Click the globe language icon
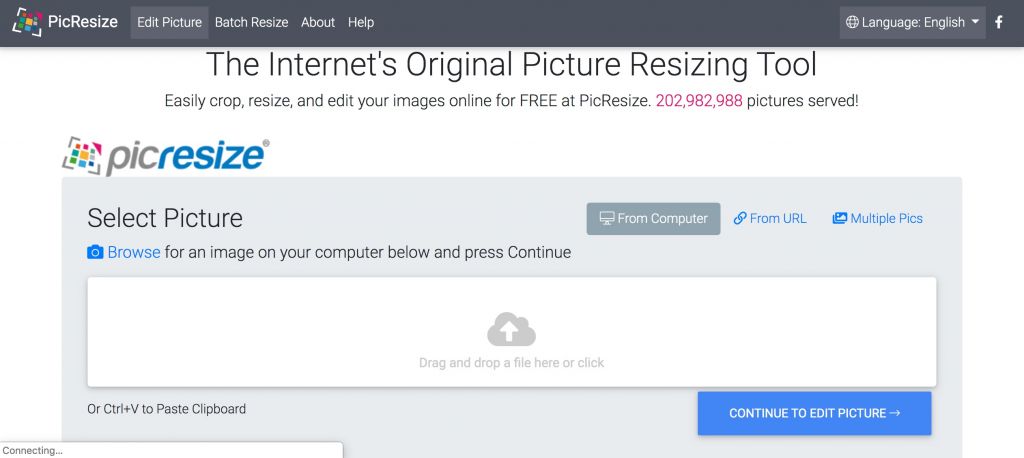Image resolution: width=1024 pixels, height=458 pixels. tap(852, 22)
